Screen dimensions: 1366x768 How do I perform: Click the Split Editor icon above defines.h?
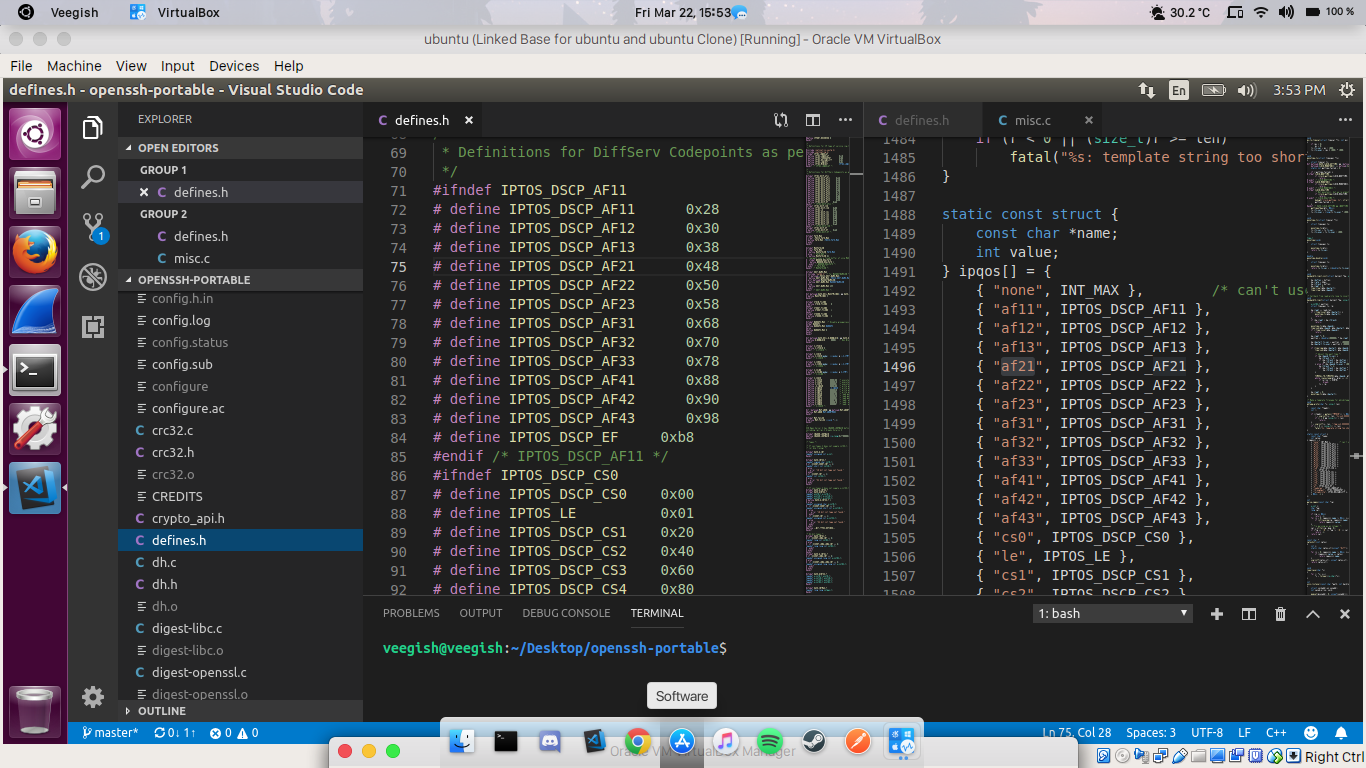812,119
